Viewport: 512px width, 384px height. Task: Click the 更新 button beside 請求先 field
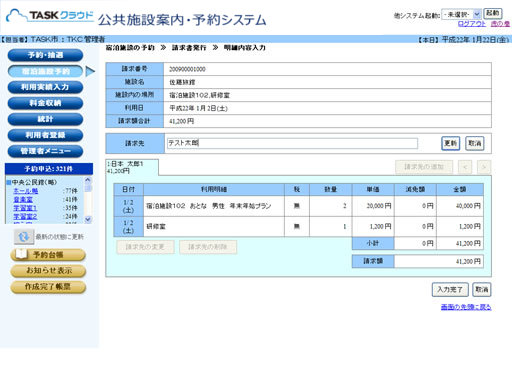(451, 143)
